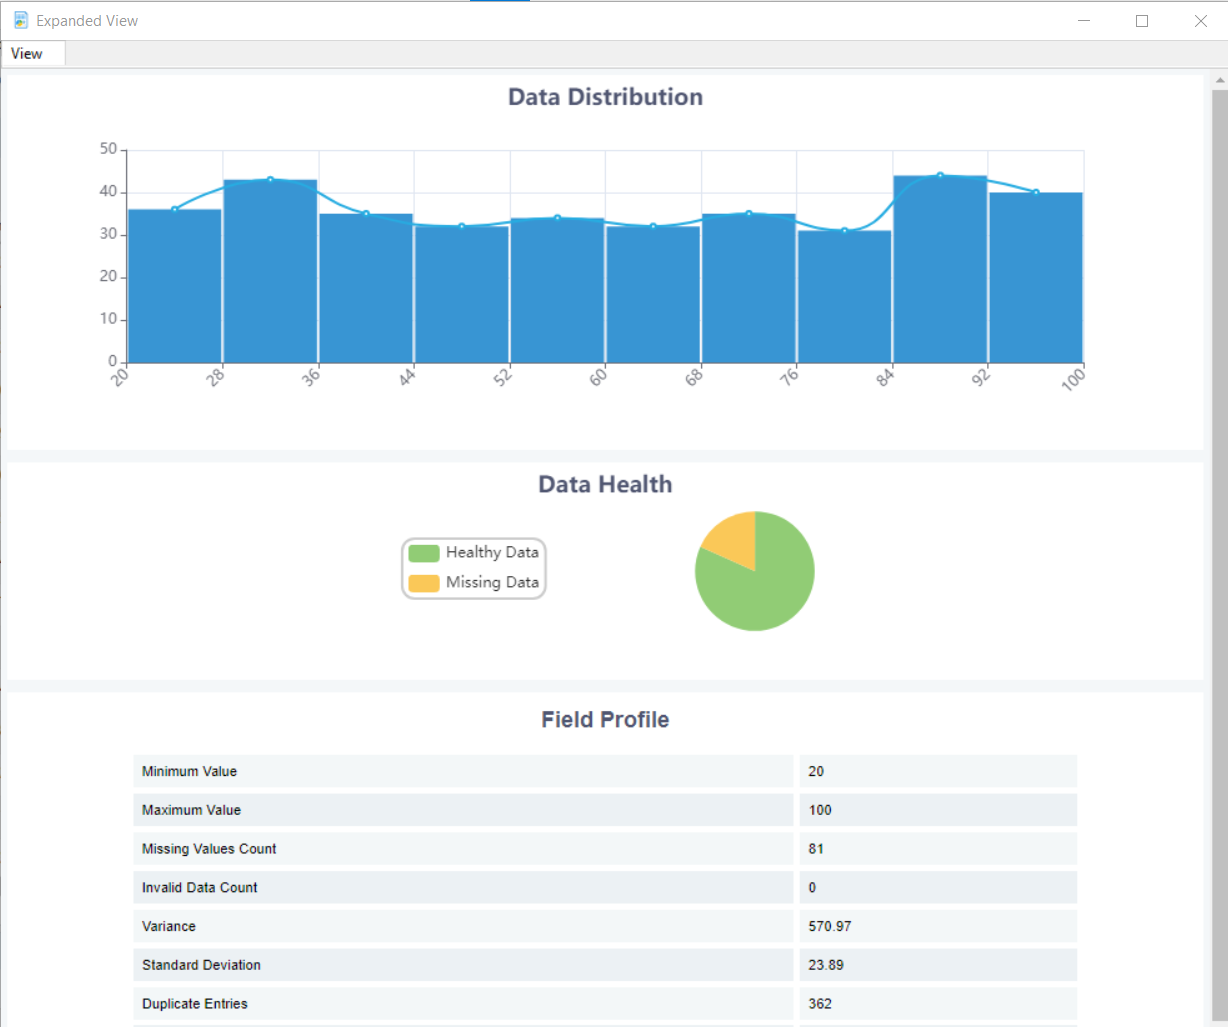1228x1027 pixels.
Task: Close the Expanded View window
Action: pos(1200,21)
